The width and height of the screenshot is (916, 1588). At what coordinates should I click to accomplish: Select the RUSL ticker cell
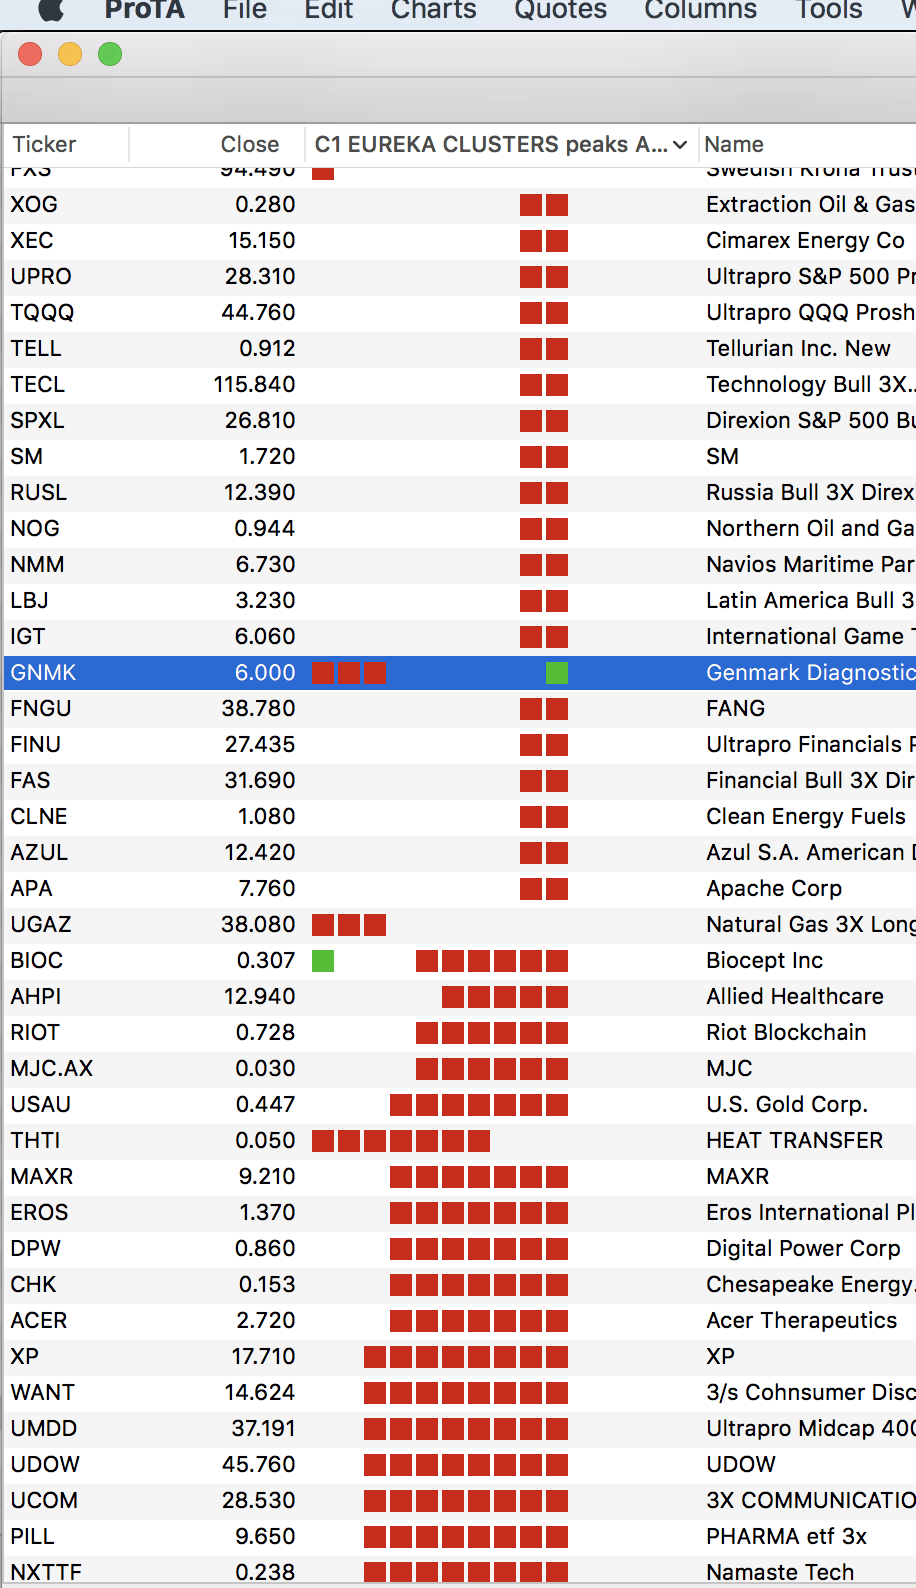(38, 492)
